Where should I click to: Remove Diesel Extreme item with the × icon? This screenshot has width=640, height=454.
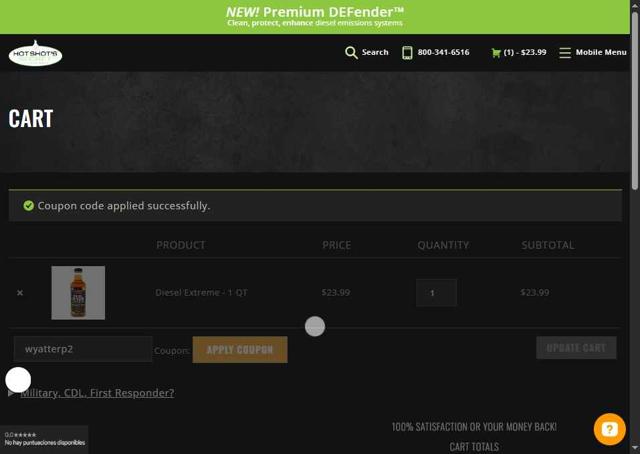coord(20,293)
